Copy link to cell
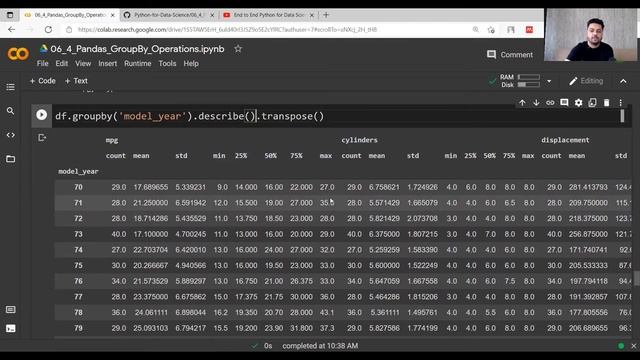 pyautogui.click(x=550, y=102)
